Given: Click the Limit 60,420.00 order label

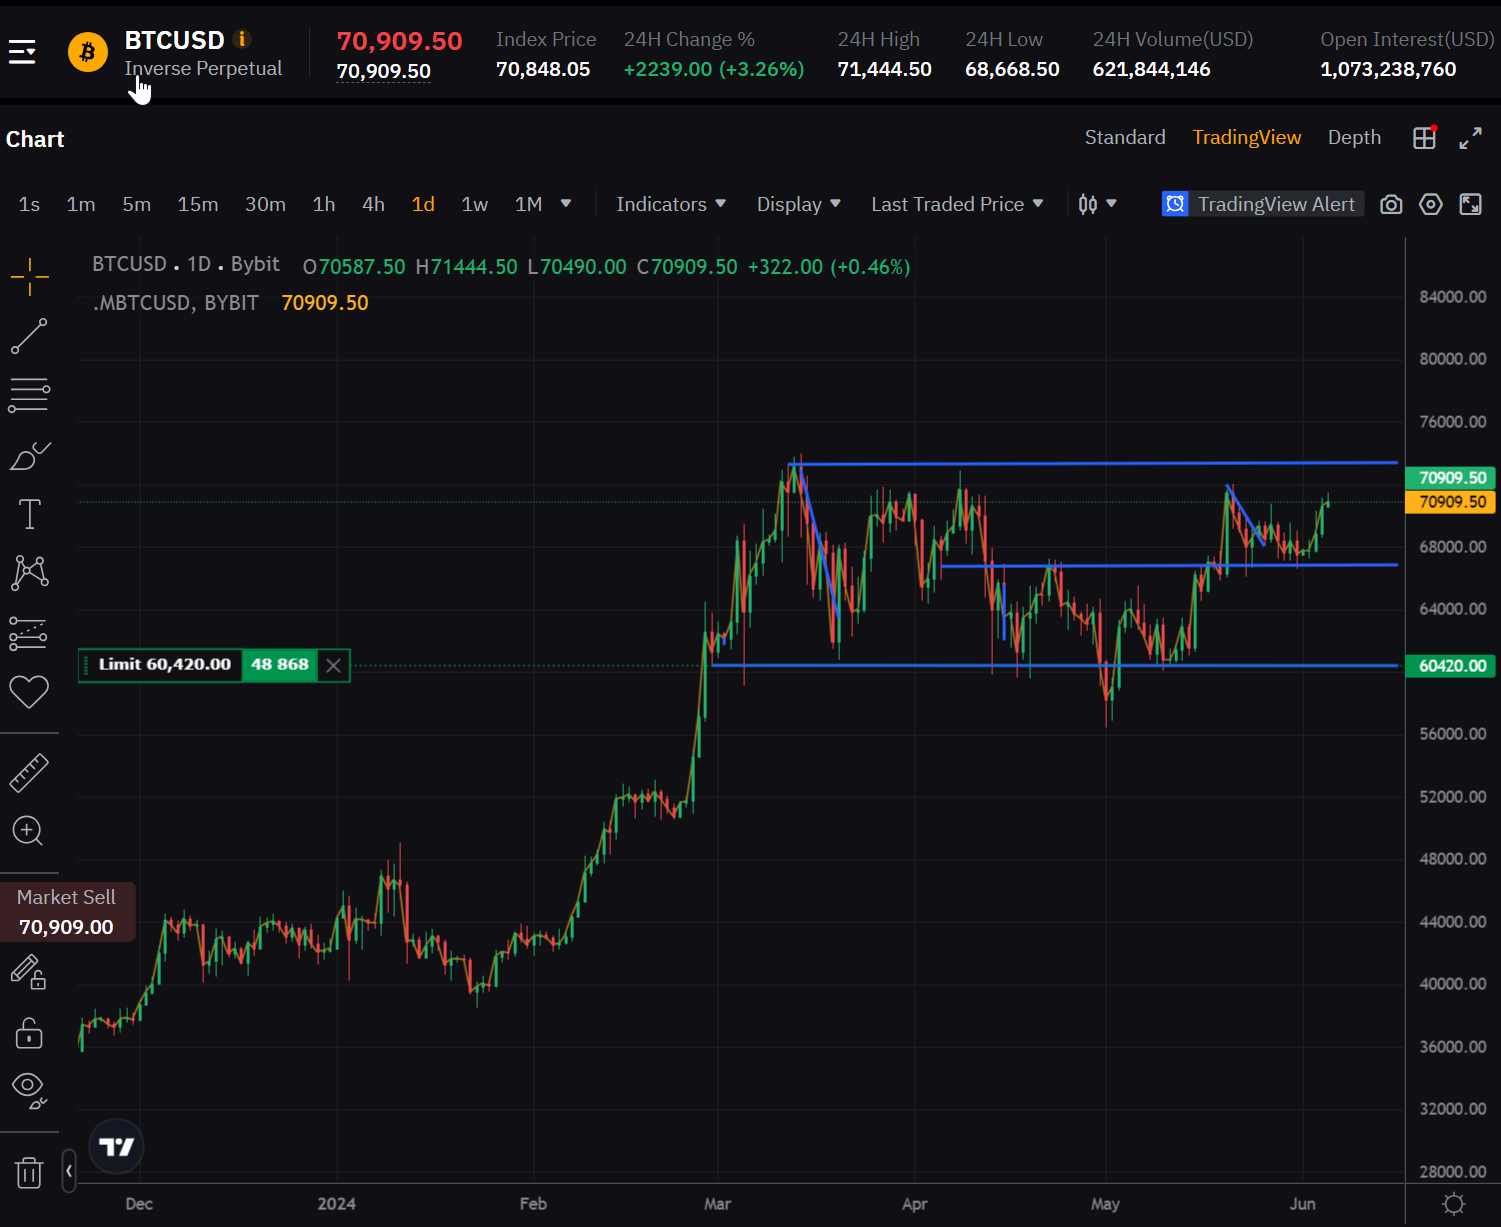Looking at the screenshot, I should point(164,665).
